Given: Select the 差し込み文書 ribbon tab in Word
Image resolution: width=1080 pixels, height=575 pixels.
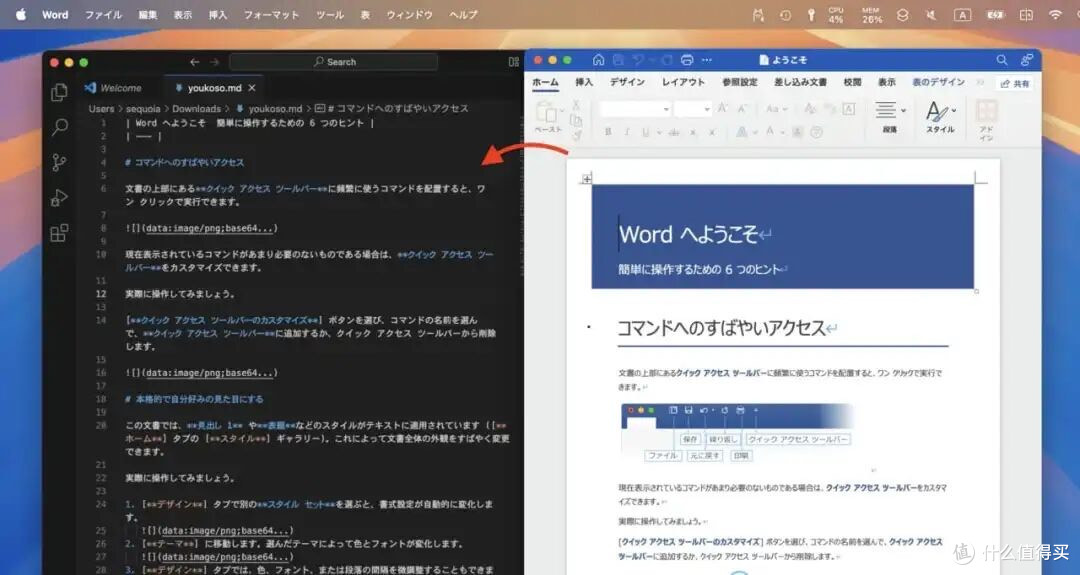Looking at the screenshot, I should click(x=800, y=82).
